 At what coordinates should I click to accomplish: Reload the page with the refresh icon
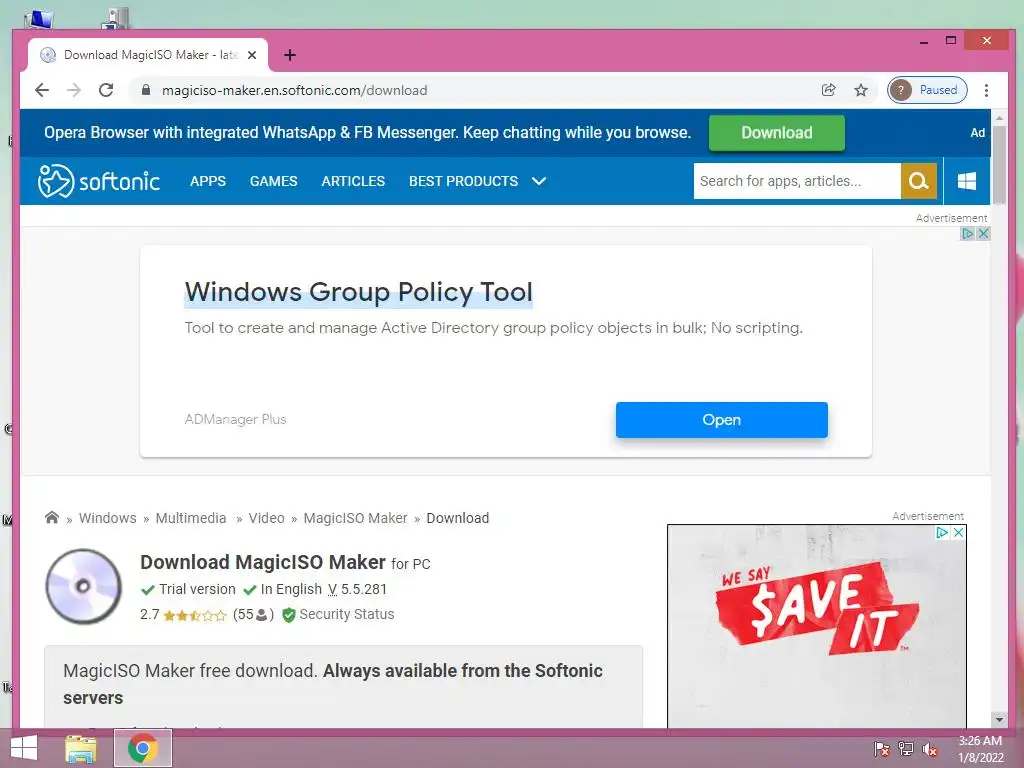(x=106, y=90)
